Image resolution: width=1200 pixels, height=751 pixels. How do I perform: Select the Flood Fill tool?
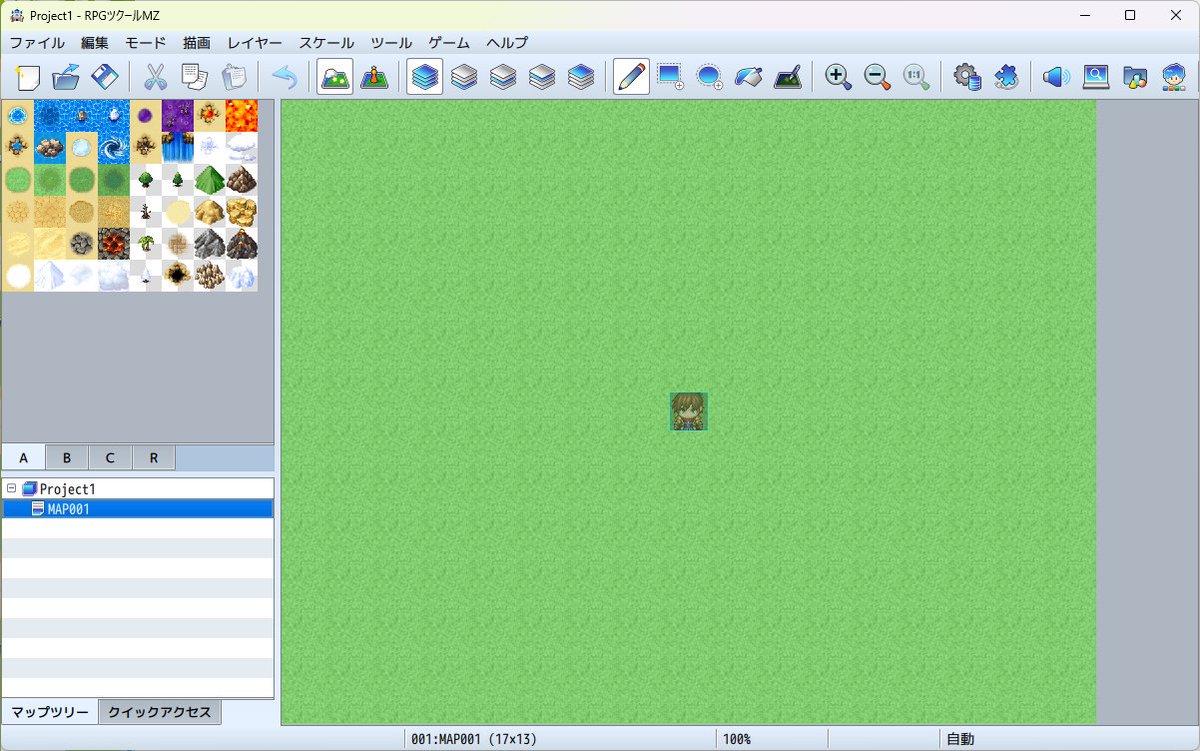(748, 77)
